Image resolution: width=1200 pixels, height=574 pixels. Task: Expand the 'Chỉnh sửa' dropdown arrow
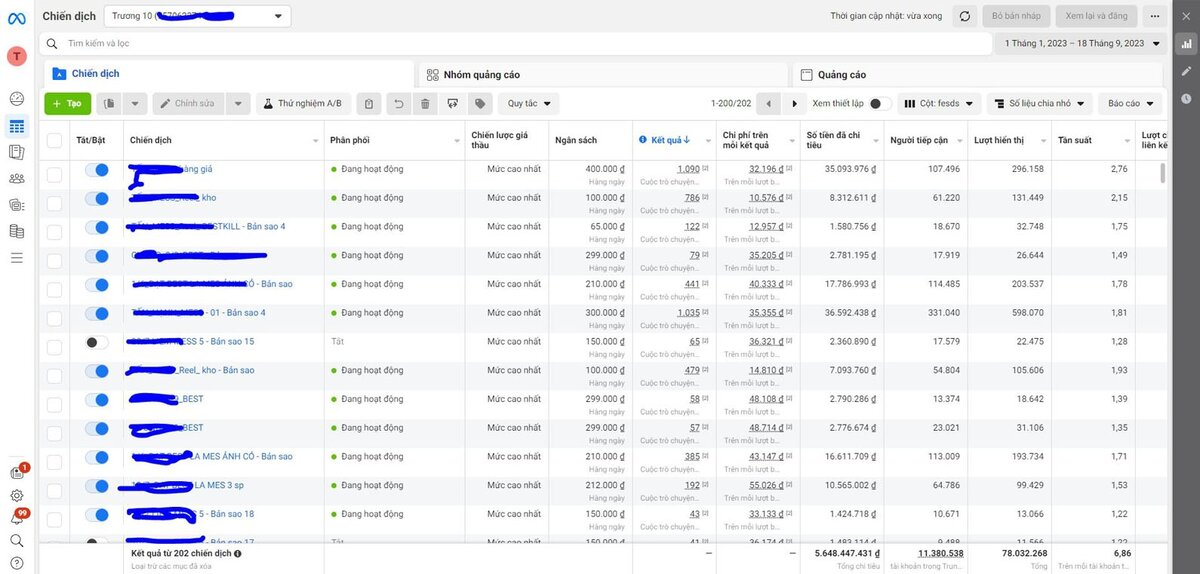point(238,103)
